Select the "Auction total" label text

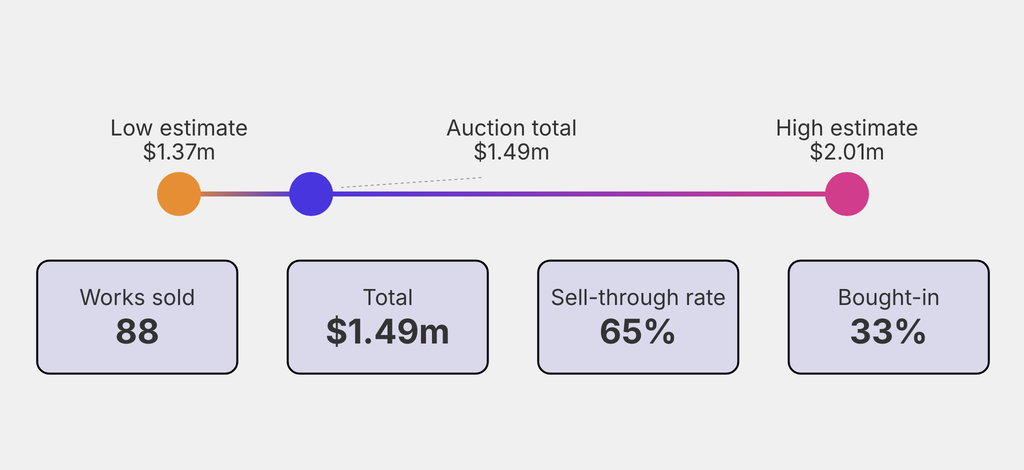[x=511, y=128]
